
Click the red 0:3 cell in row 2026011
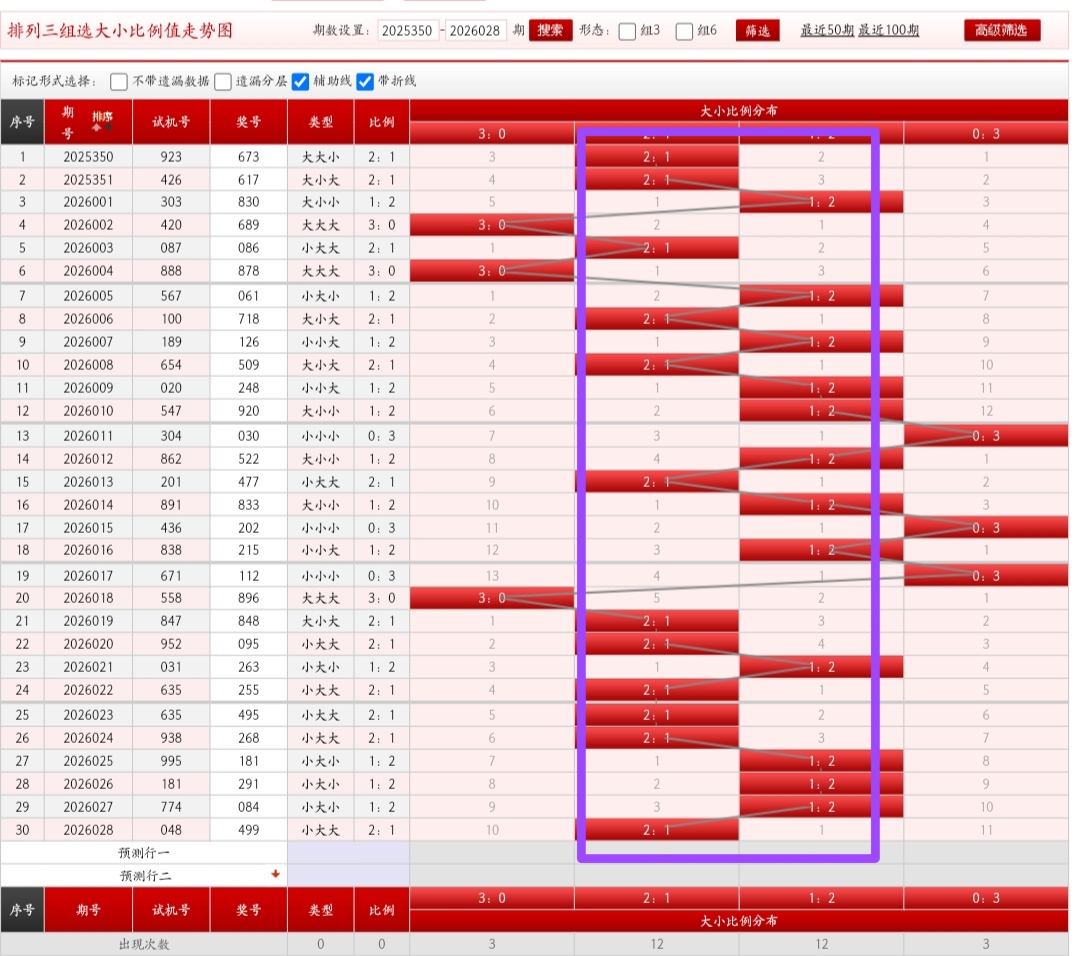click(985, 435)
